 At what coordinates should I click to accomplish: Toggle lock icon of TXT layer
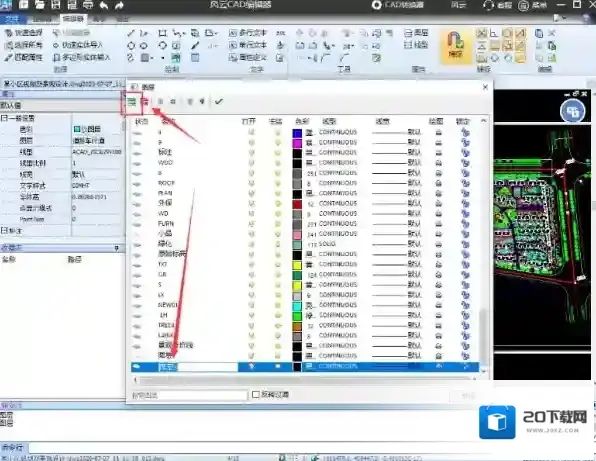pyautogui.click(x=465, y=265)
